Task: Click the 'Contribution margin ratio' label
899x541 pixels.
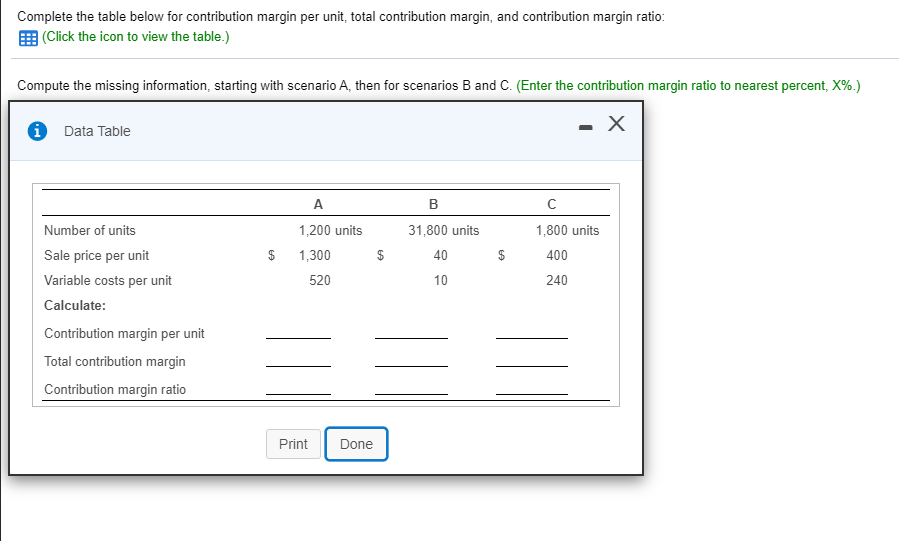Action: [115, 390]
